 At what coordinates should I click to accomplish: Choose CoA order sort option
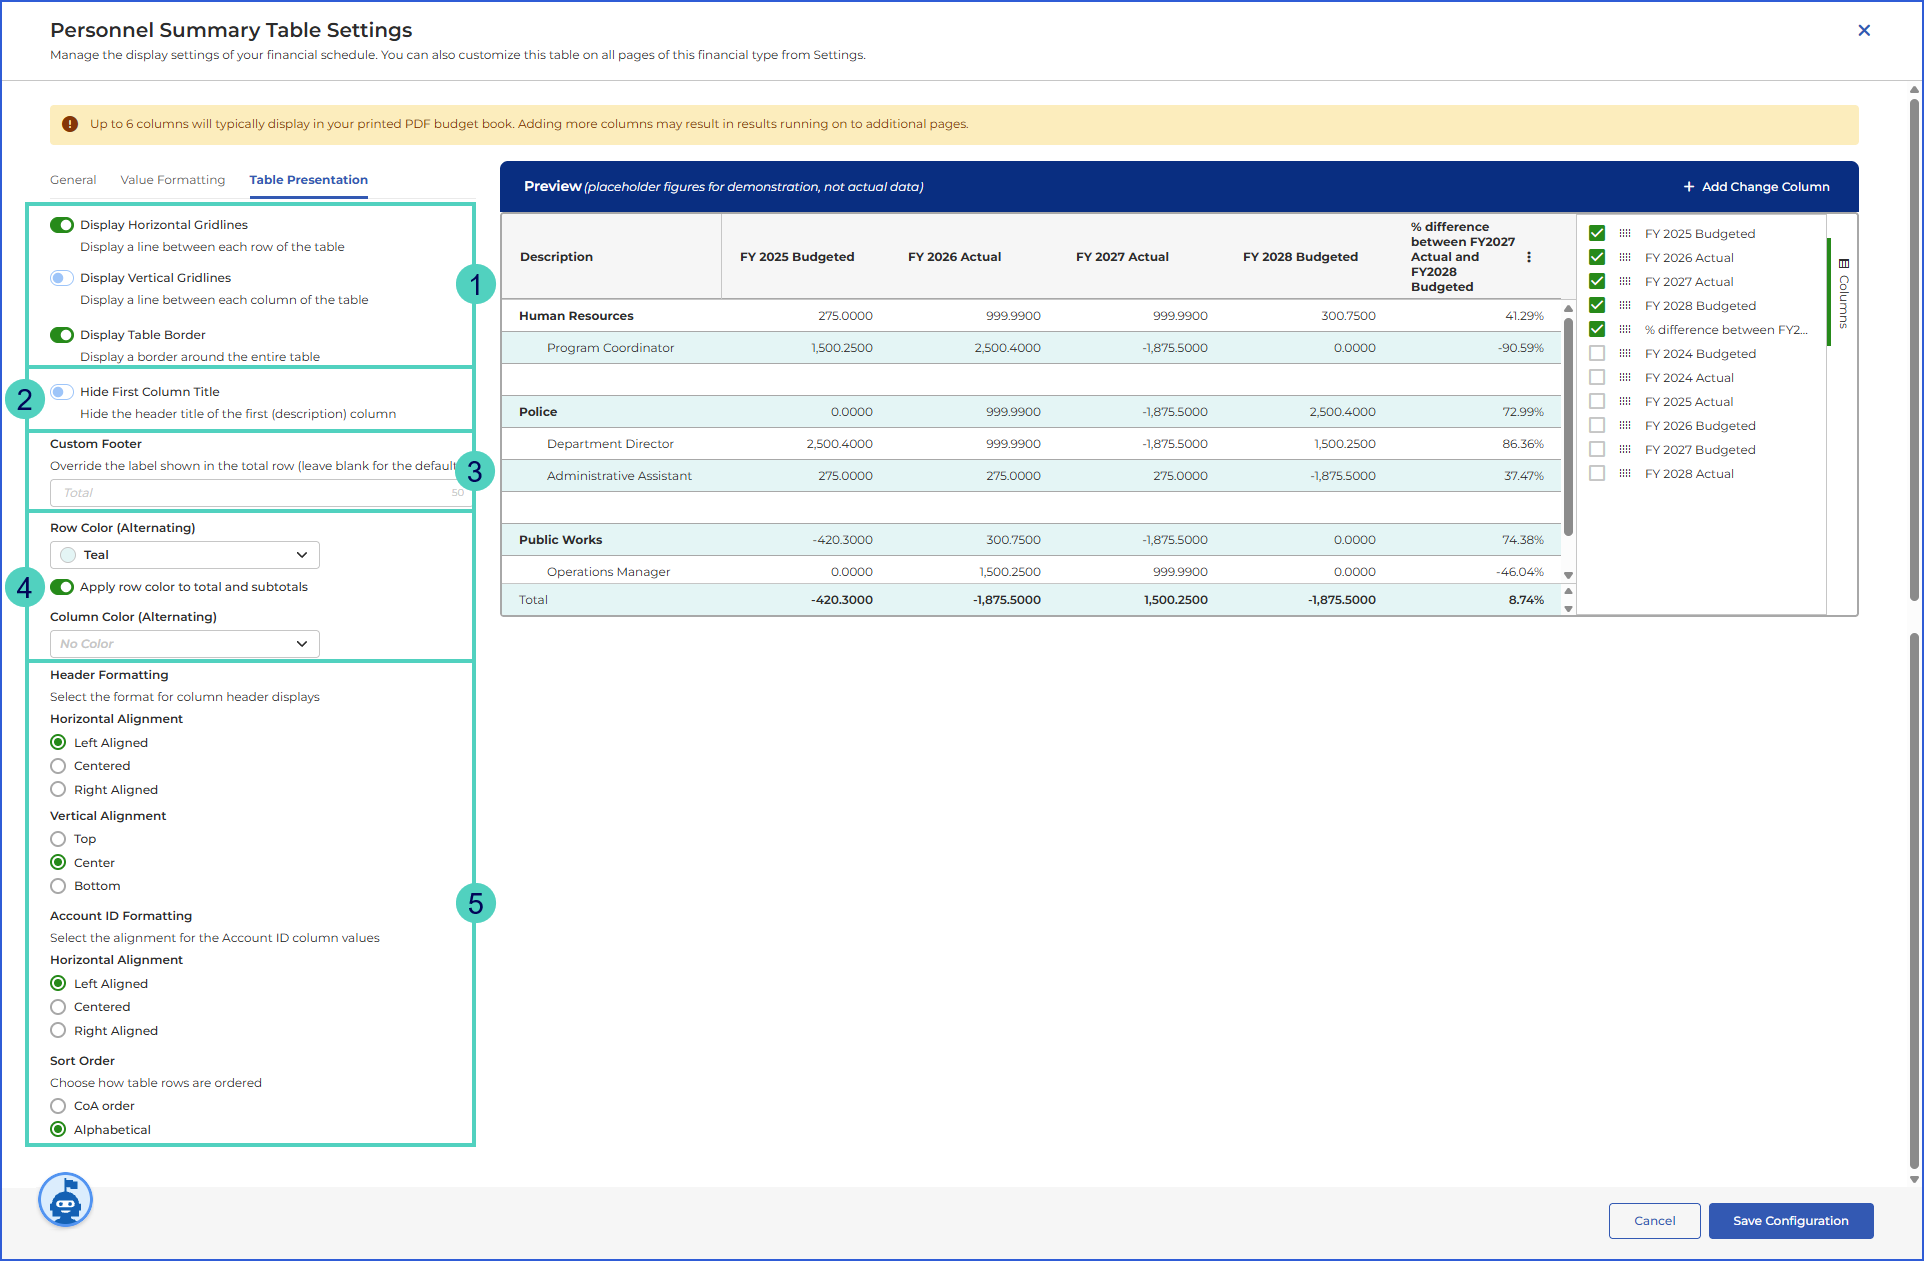tap(58, 1106)
